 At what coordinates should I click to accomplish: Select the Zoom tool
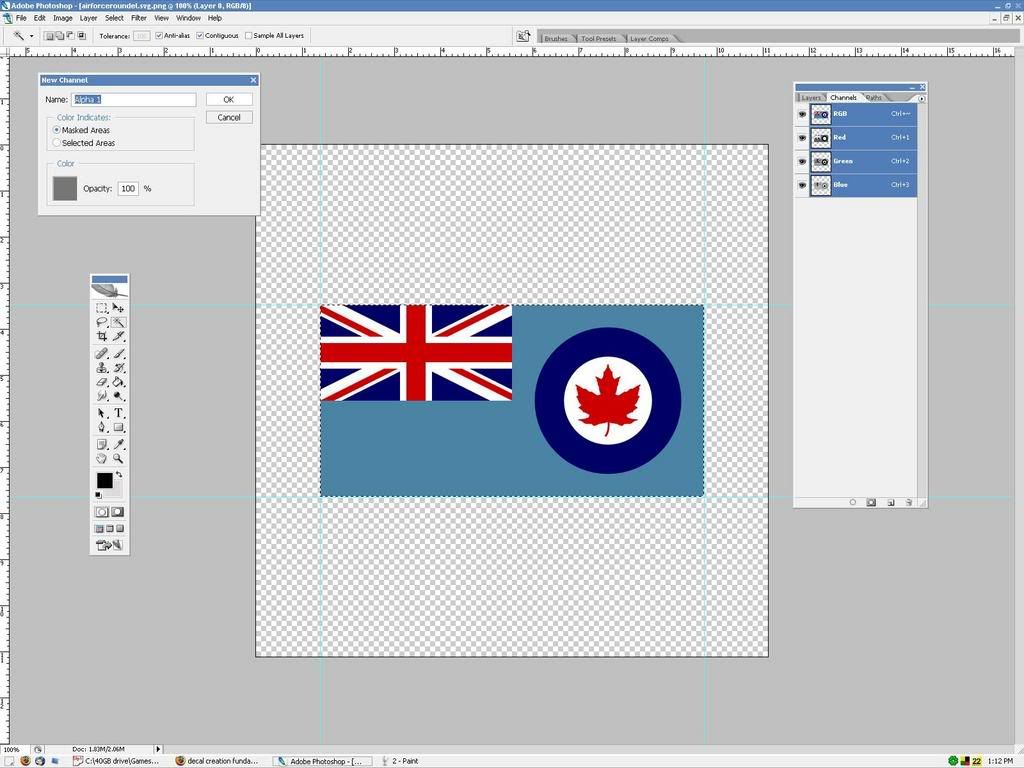(118, 459)
